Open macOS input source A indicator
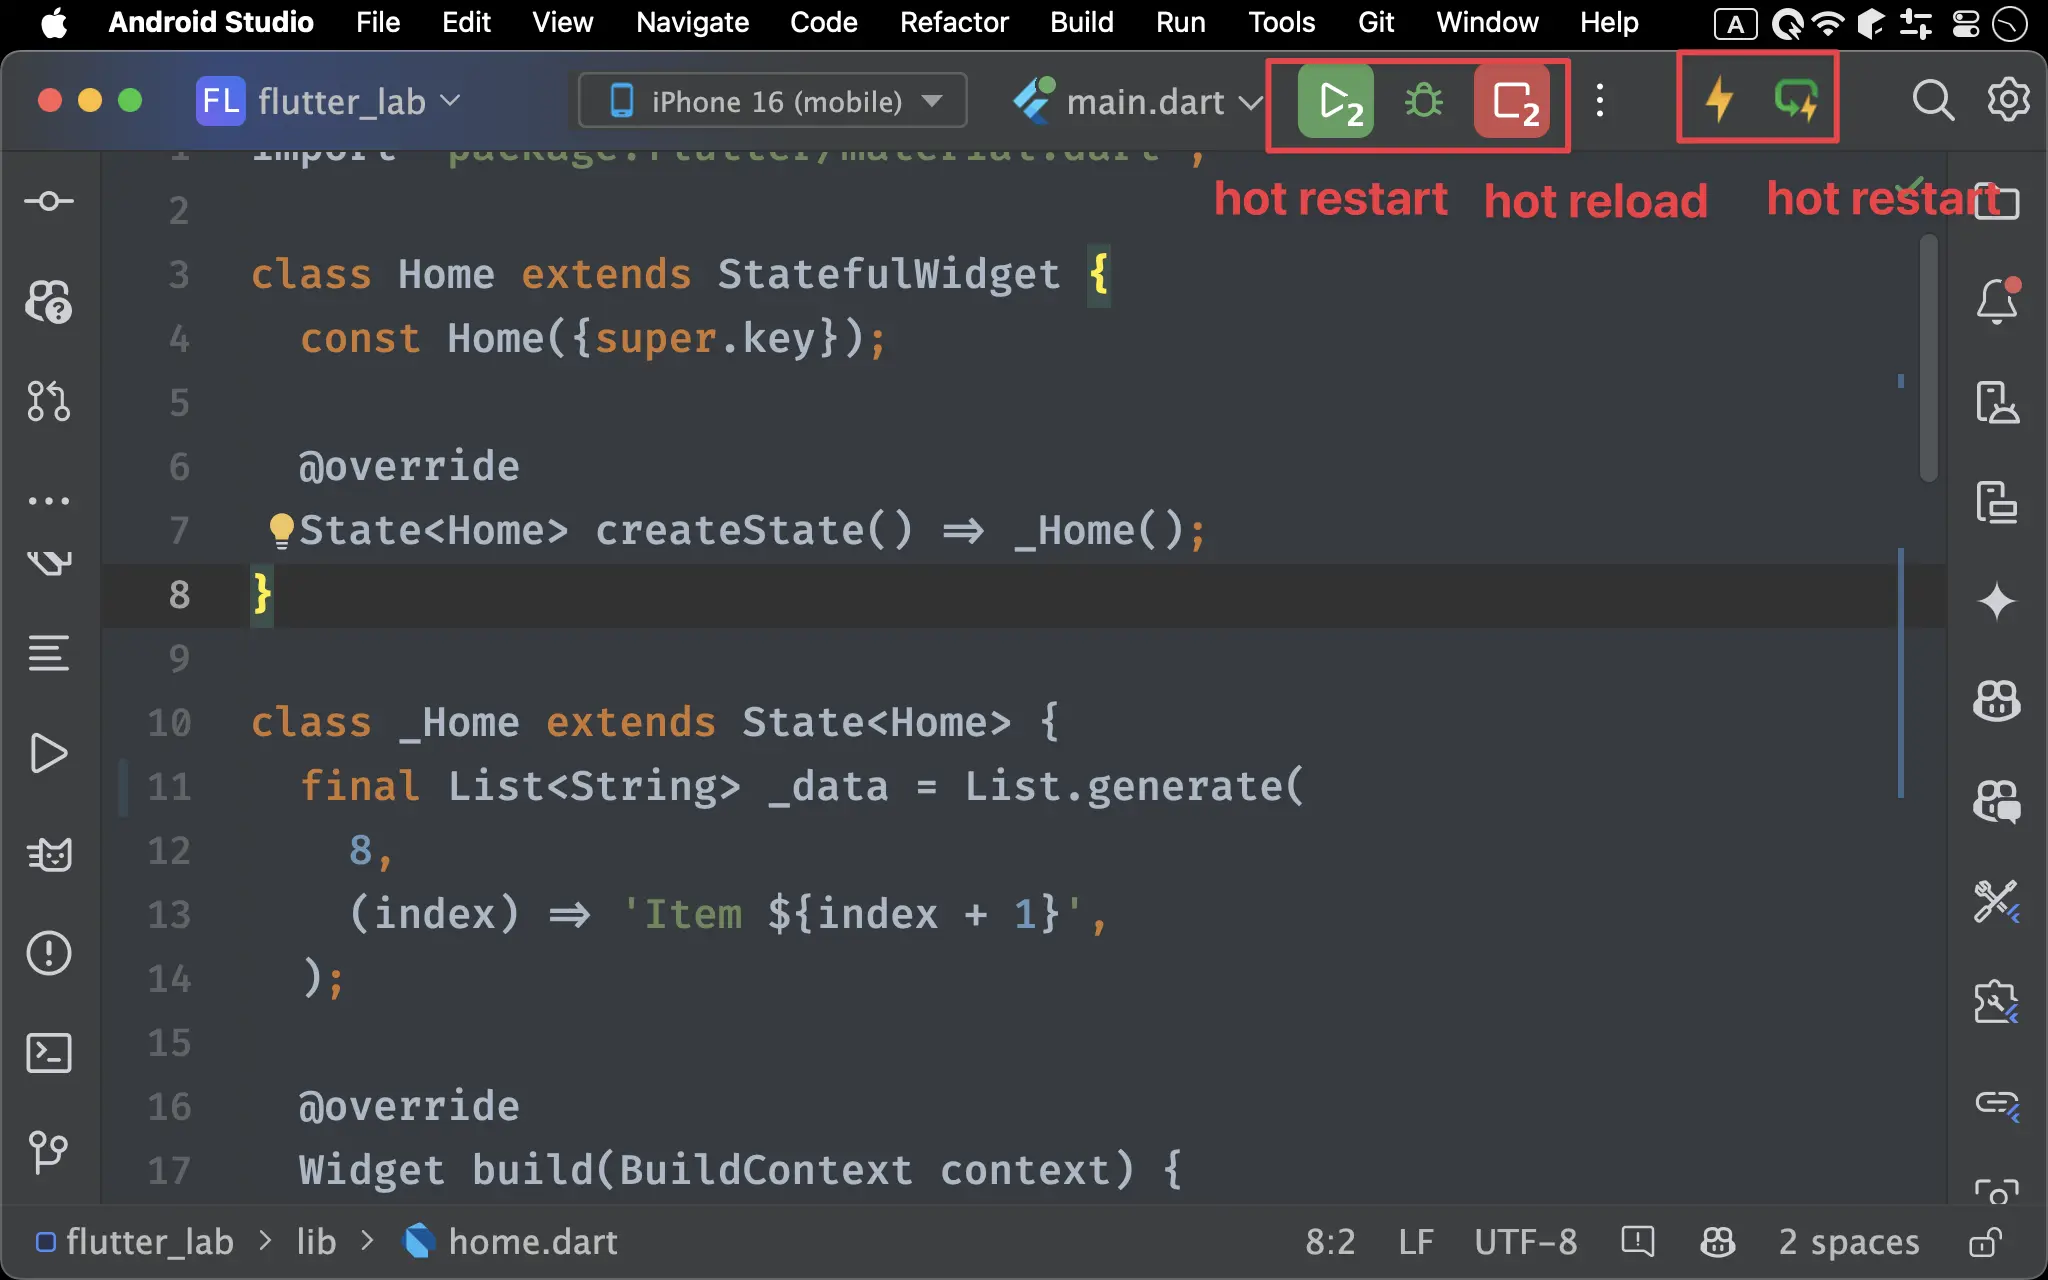This screenshot has height=1280, width=2048. pos(1735,24)
